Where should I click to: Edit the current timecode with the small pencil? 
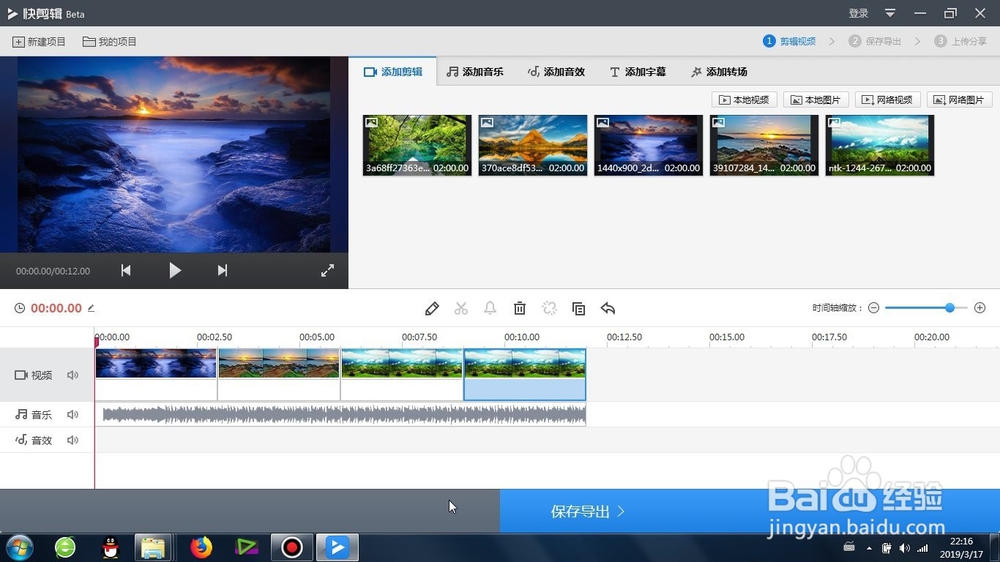click(x=91, y=308)
